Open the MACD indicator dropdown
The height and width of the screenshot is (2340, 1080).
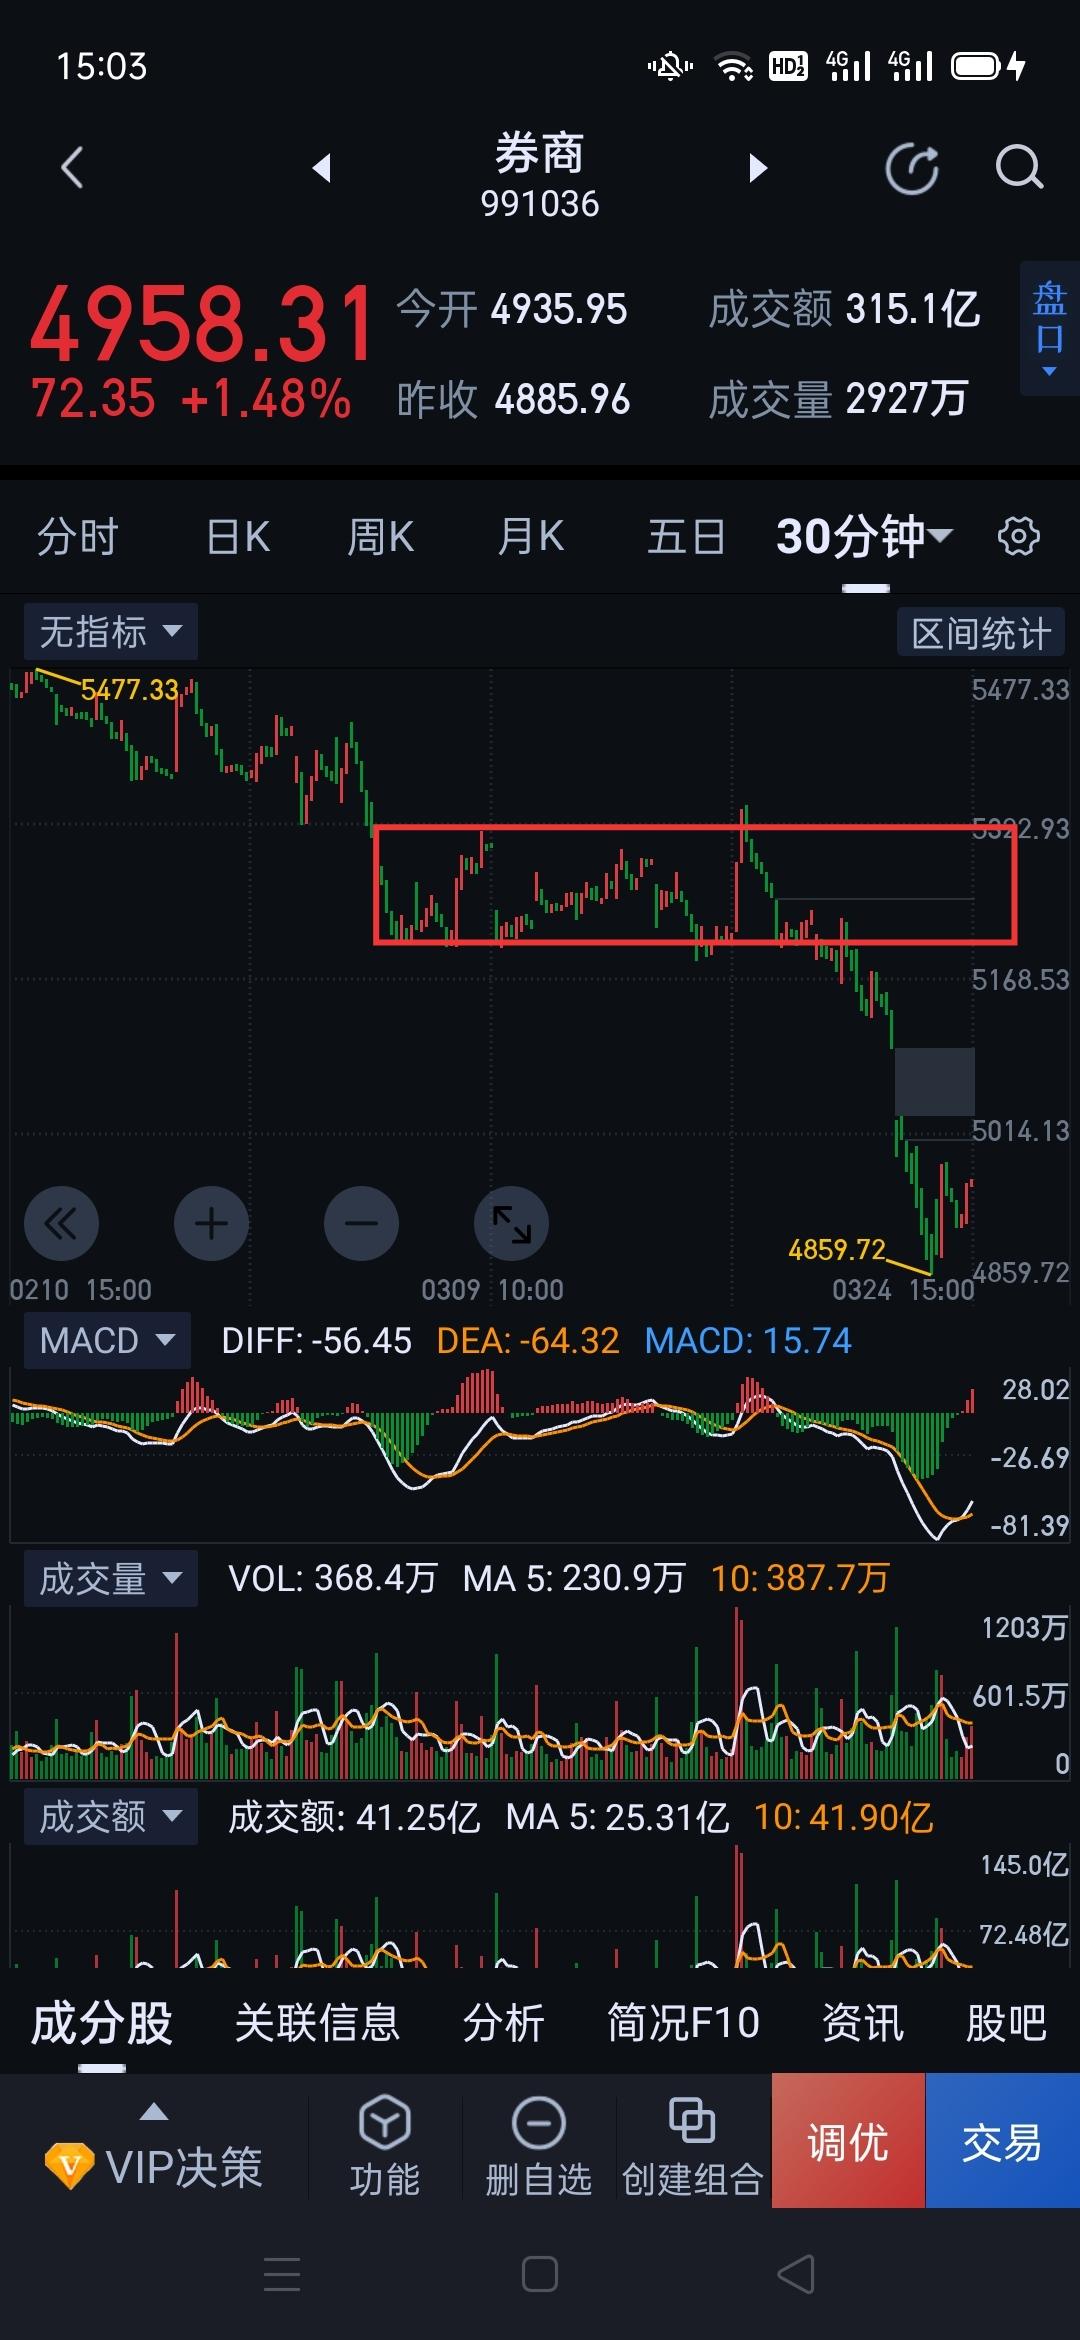click(107, 1340)
